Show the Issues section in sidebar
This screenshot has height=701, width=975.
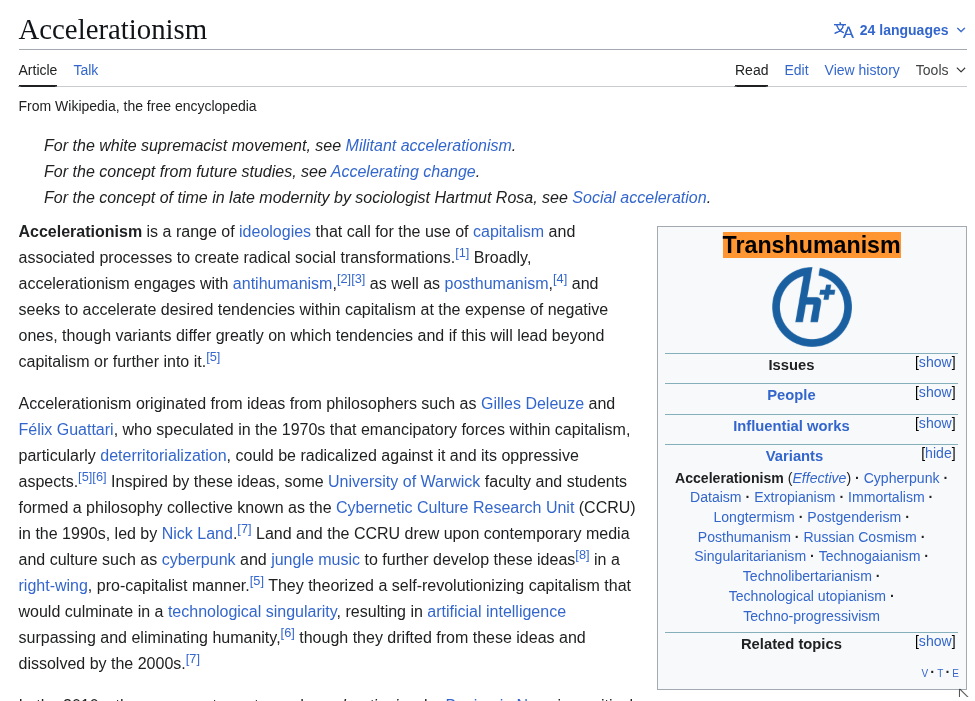tap(935, 362)
